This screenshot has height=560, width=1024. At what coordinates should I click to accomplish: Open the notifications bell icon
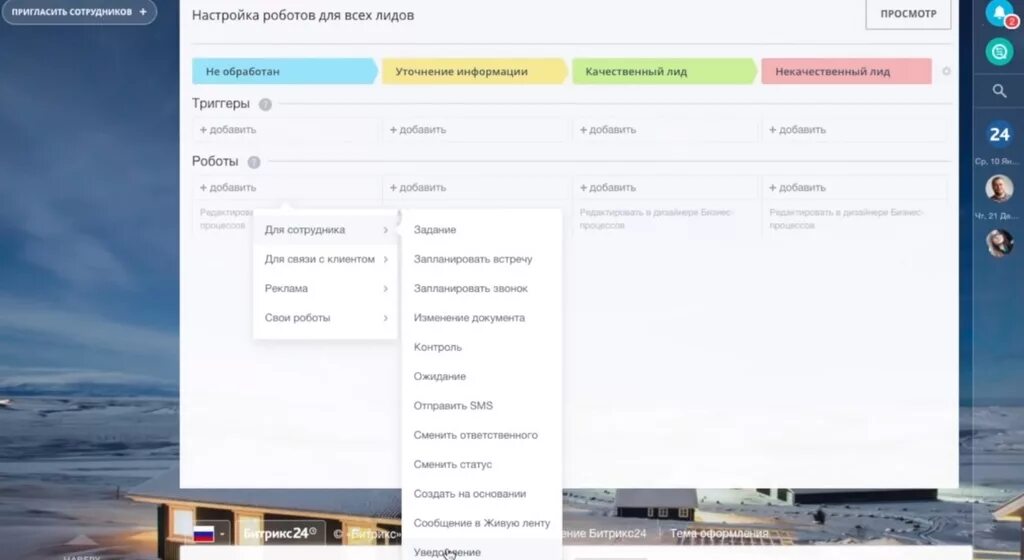pyautogui.click(x=999, y=13)
